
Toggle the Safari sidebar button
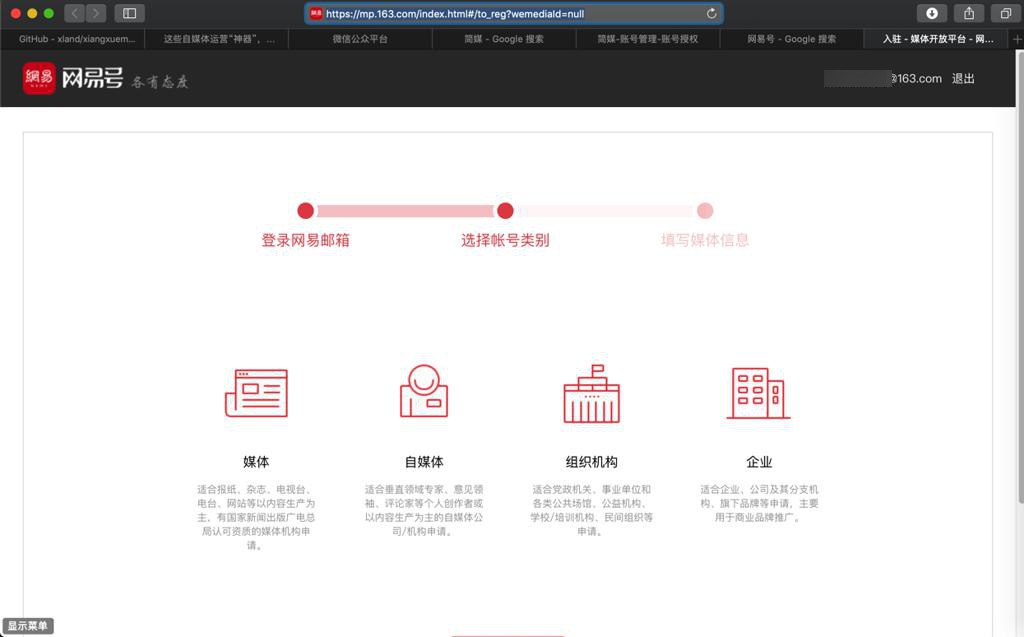coord(129,13)
